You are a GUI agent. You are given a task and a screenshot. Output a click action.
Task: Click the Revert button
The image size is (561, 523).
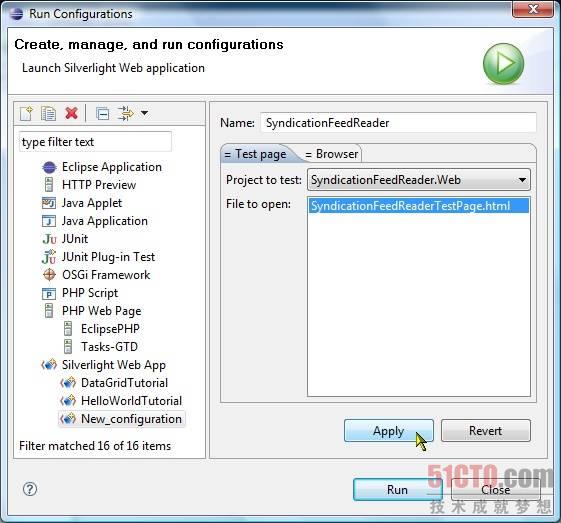tap(486, 431)
